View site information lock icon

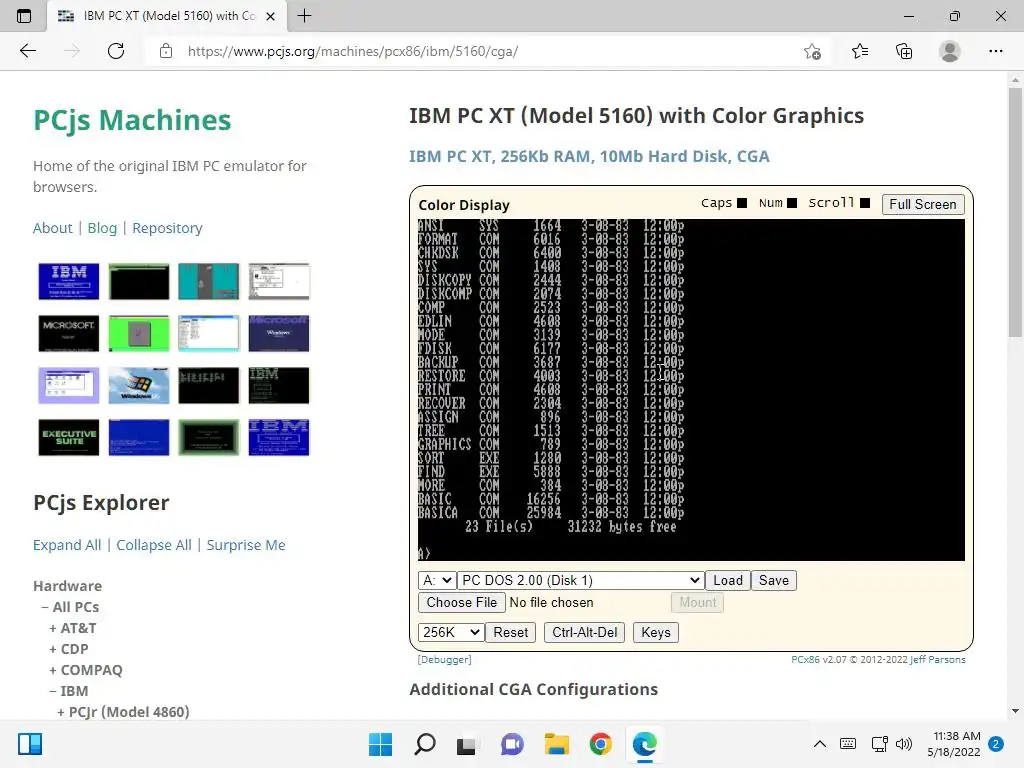pyautogui.click(x=166, y=51)
